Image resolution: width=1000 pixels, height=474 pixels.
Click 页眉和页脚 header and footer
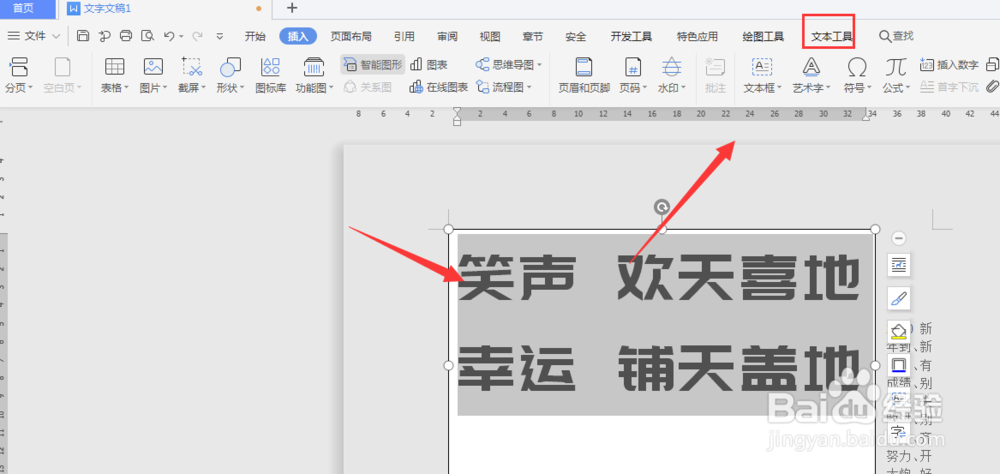coord(584,75)
